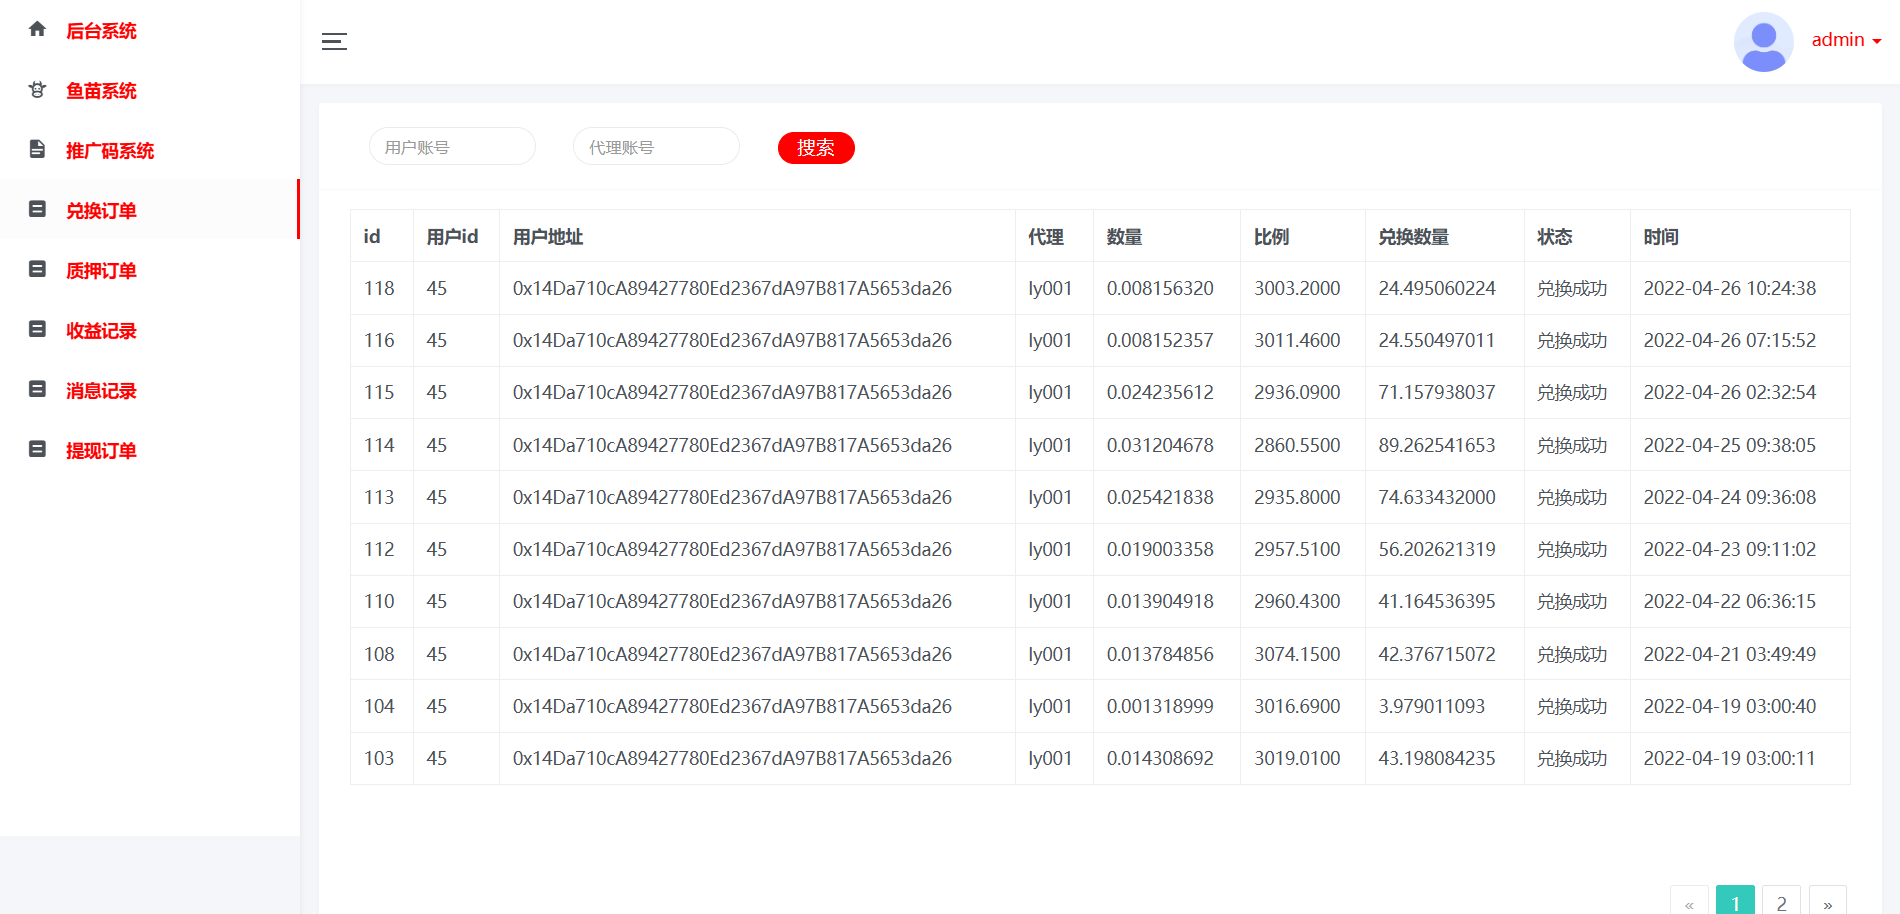Go to page 2 of results

coord(1781,902)
